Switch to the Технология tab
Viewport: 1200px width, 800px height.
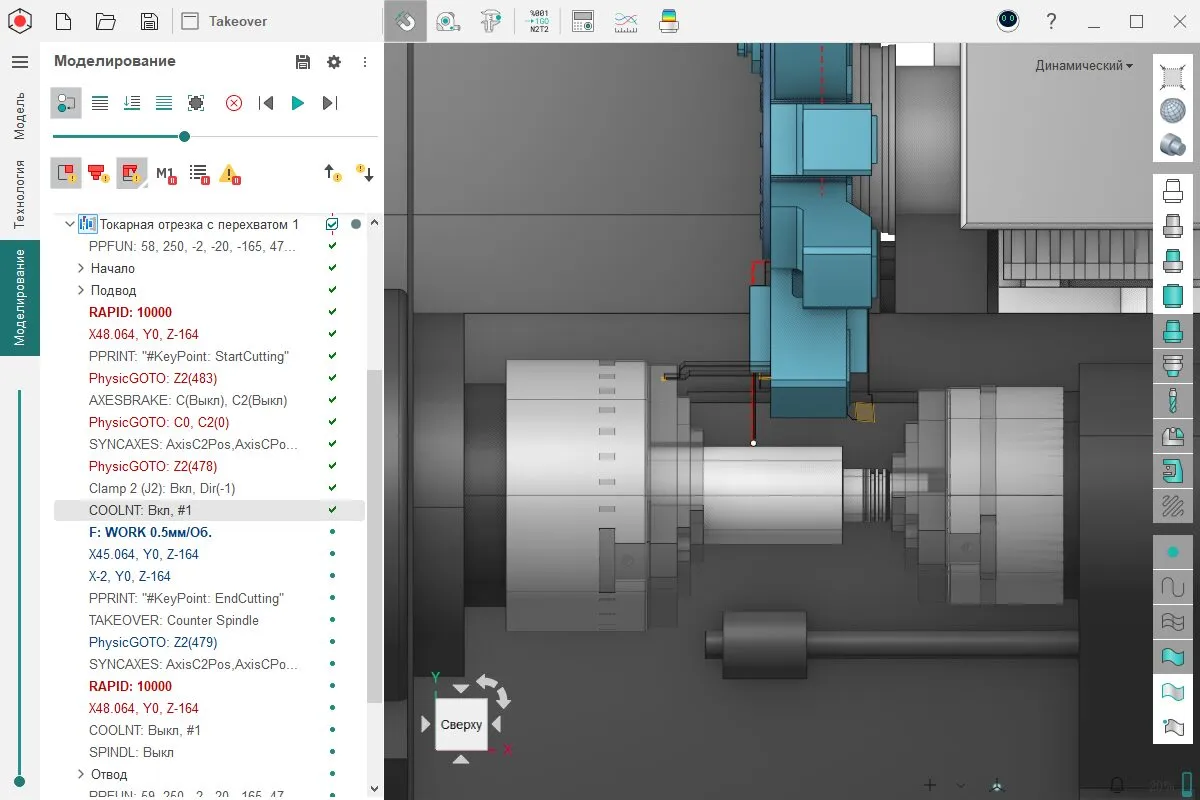[x=19, y=194]
